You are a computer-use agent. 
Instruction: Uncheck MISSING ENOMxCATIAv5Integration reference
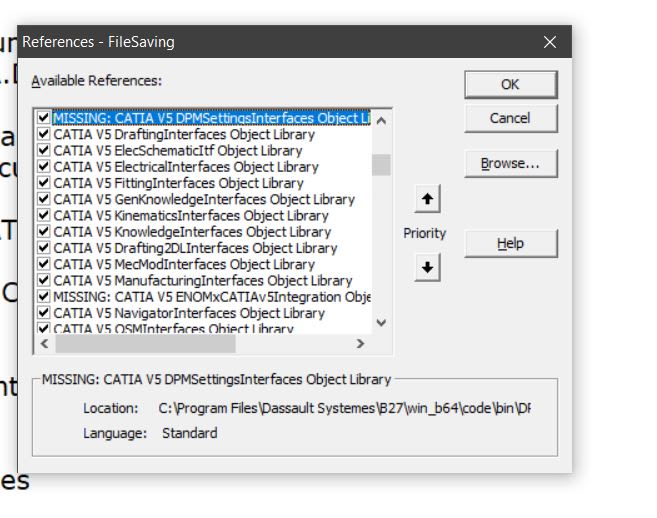coord(44,297)
